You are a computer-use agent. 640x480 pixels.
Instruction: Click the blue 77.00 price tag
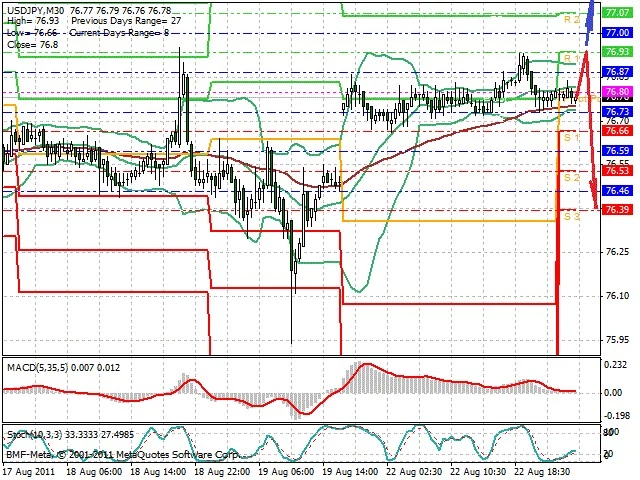(x=618, y=33)
